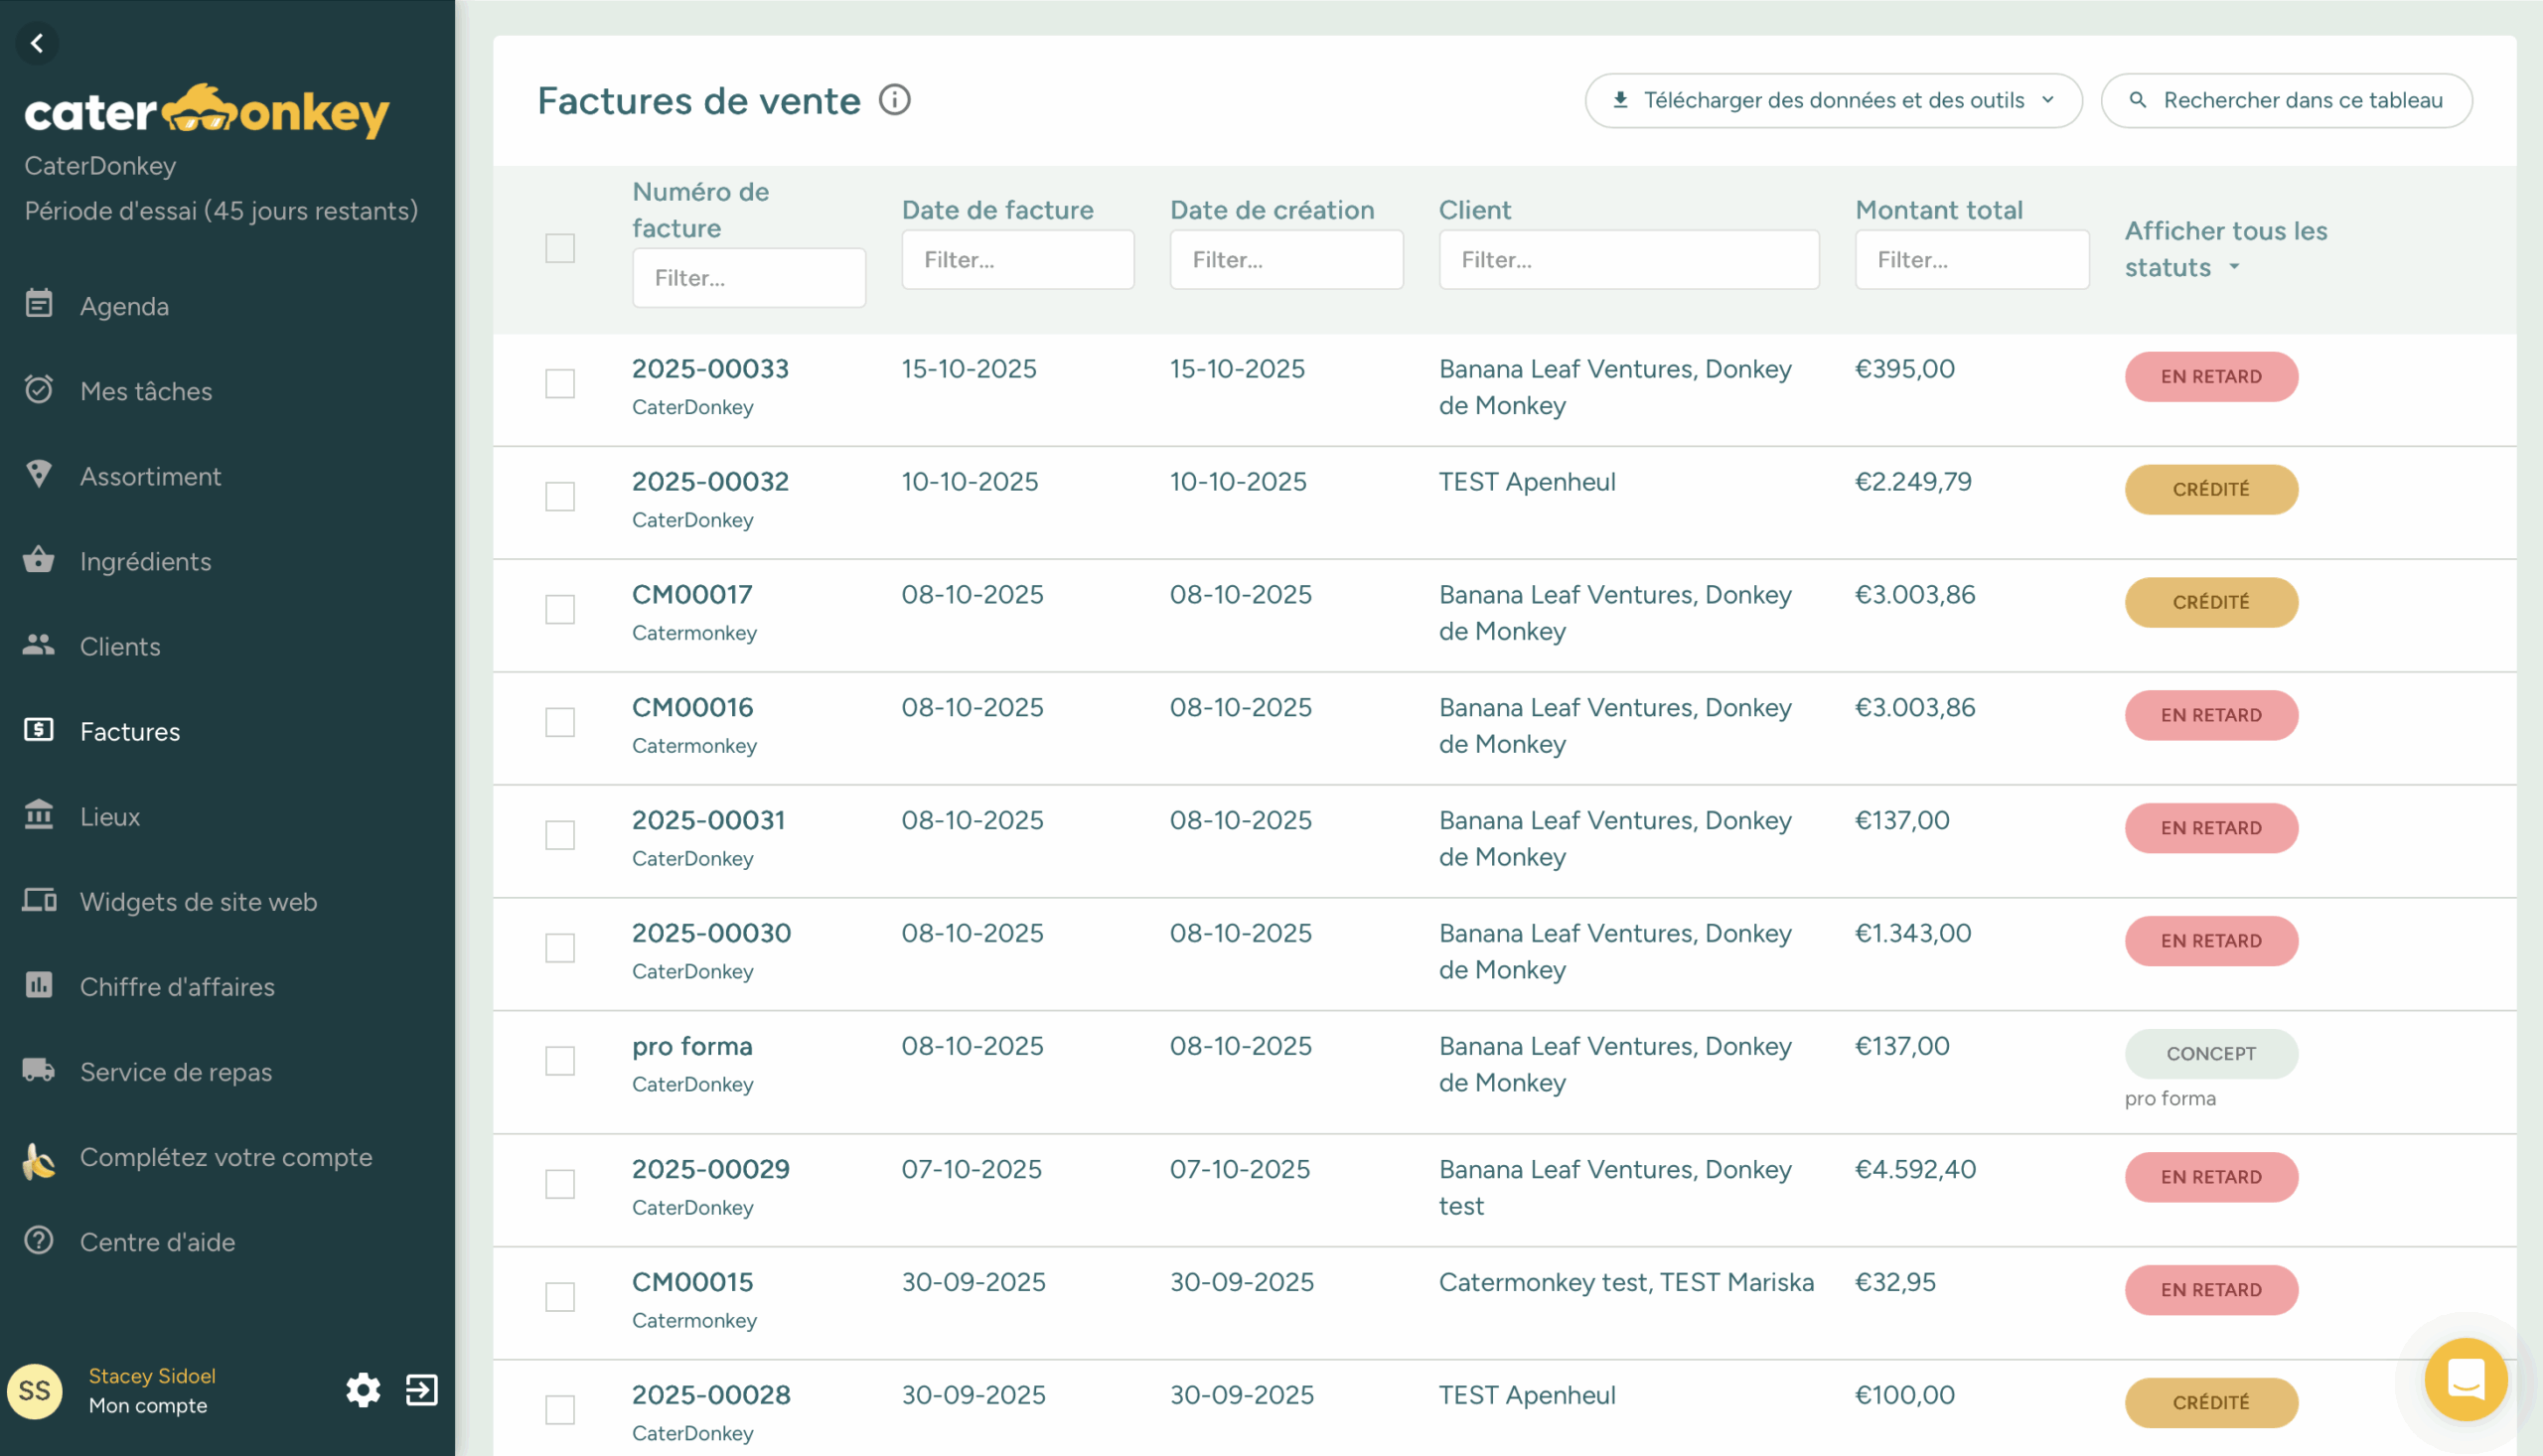Open account settings gear icon
The height and width of the screenshot is (1456, 2543).
[x=363, y=1390]
